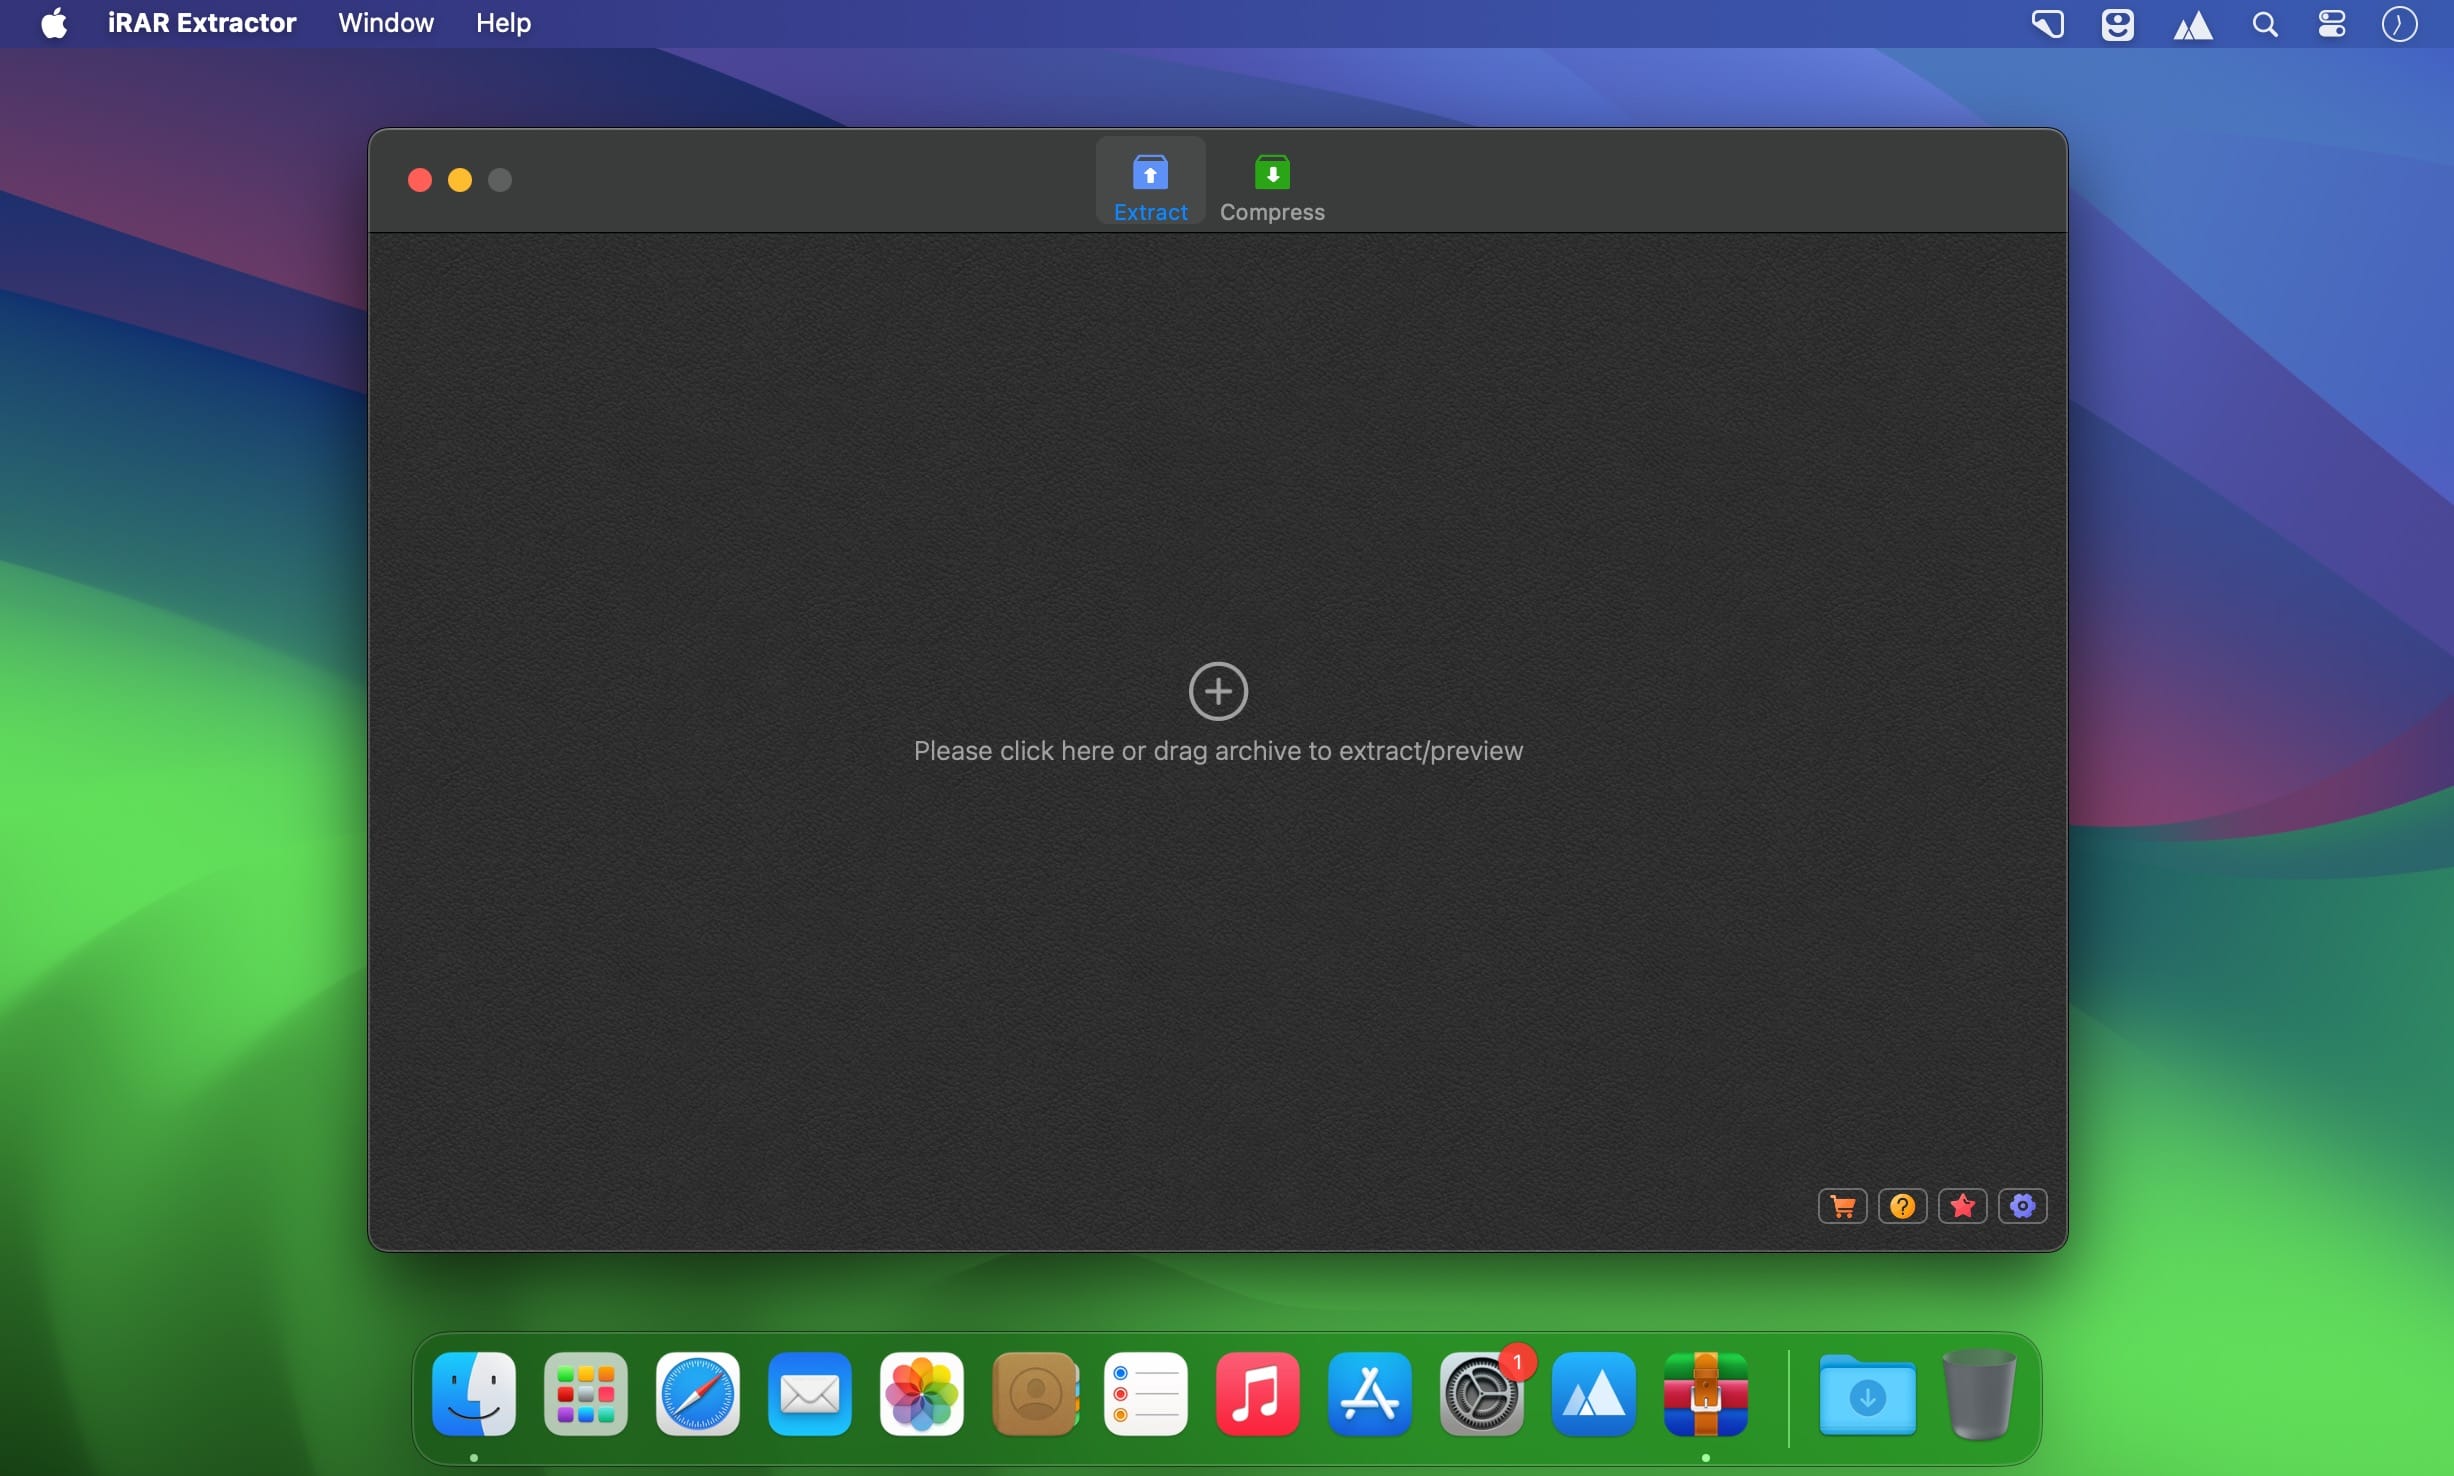This screenshot has width=2454, height=1476.
Task: Open the Window menu
Action: pos(386,23)
